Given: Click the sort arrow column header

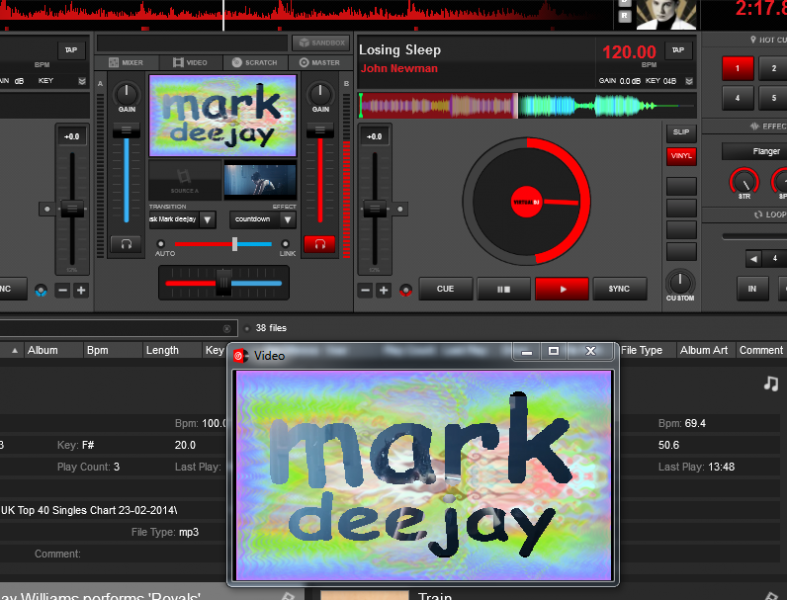Looking at the screenshot, I should tap(15, 350).
